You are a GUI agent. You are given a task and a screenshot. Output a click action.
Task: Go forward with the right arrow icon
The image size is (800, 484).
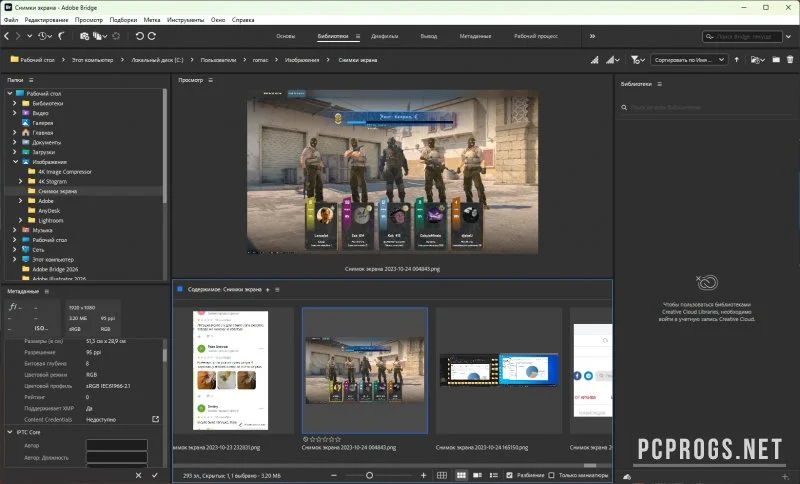(x=18, y=36)
